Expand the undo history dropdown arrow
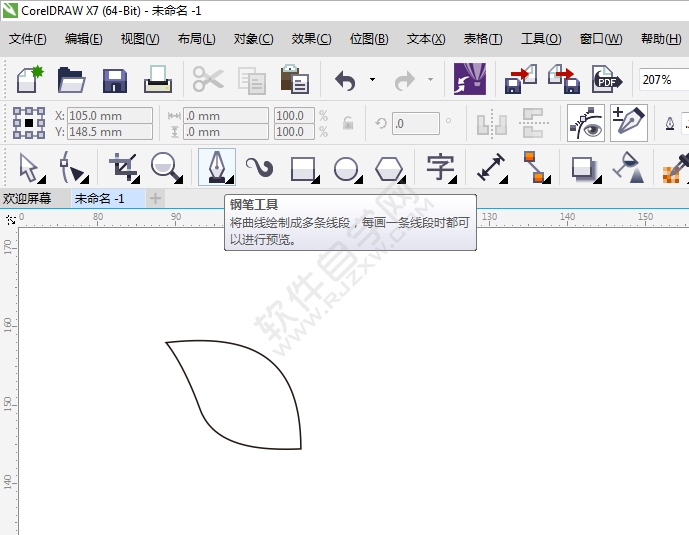 coord(372,79)
